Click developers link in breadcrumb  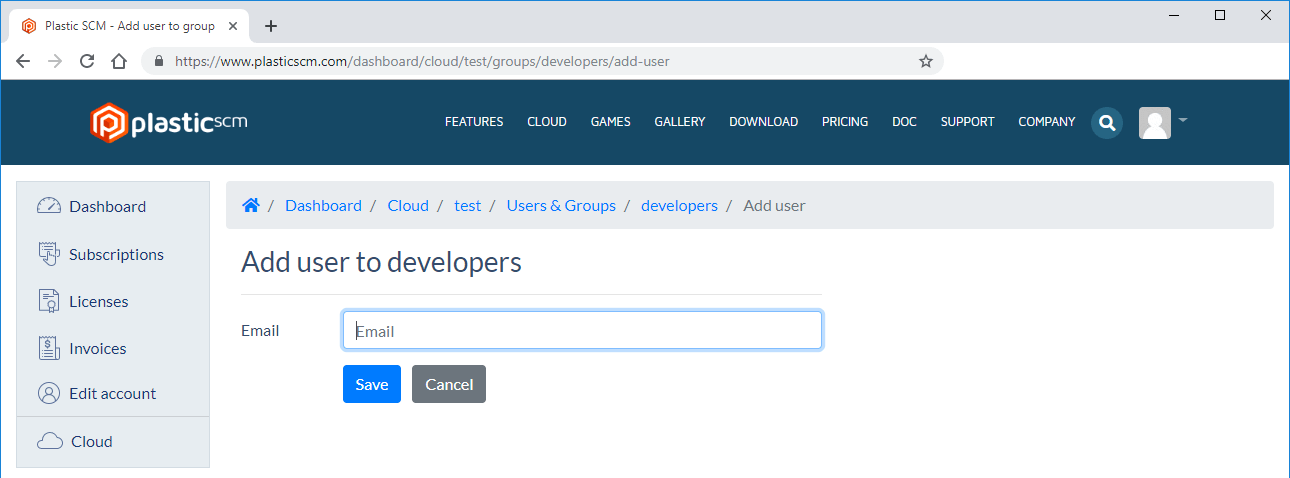coord(679,205)
